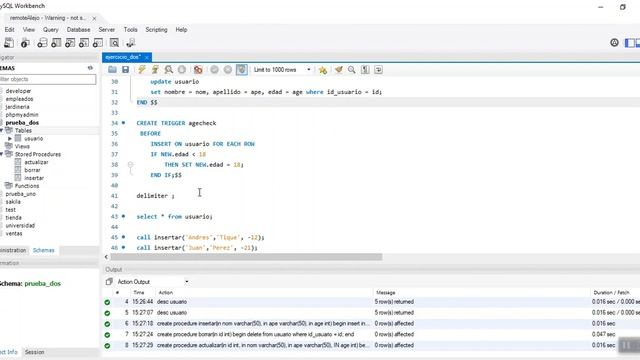Click the output panel copy icon
This screenshot has width=640, height=360.
point(109,282)
